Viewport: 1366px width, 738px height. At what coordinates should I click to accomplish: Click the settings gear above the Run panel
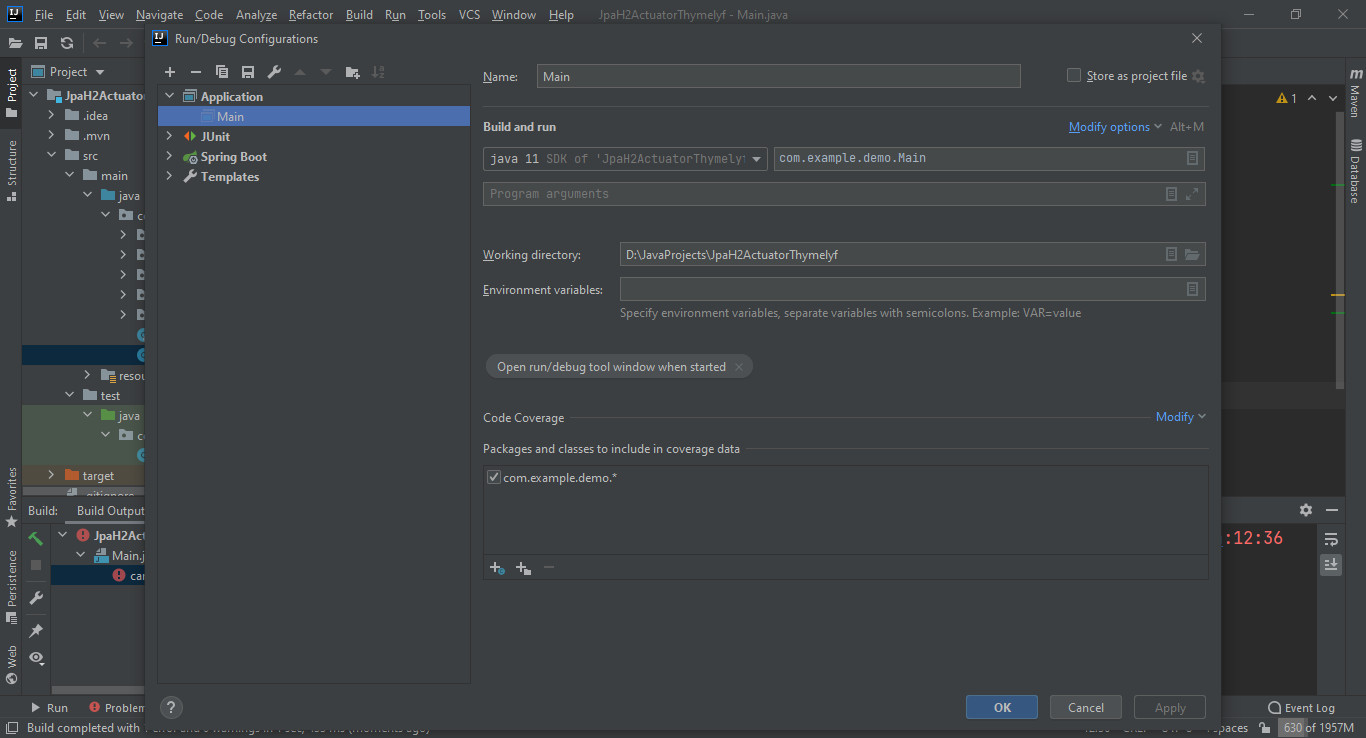(x=1306, y=510)
